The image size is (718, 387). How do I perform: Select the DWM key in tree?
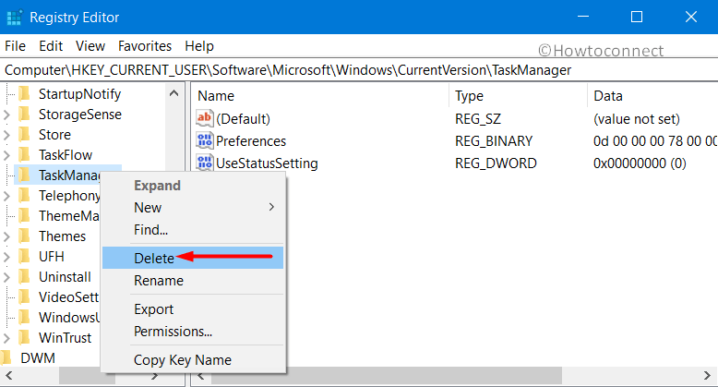click(x=38, y=358)
